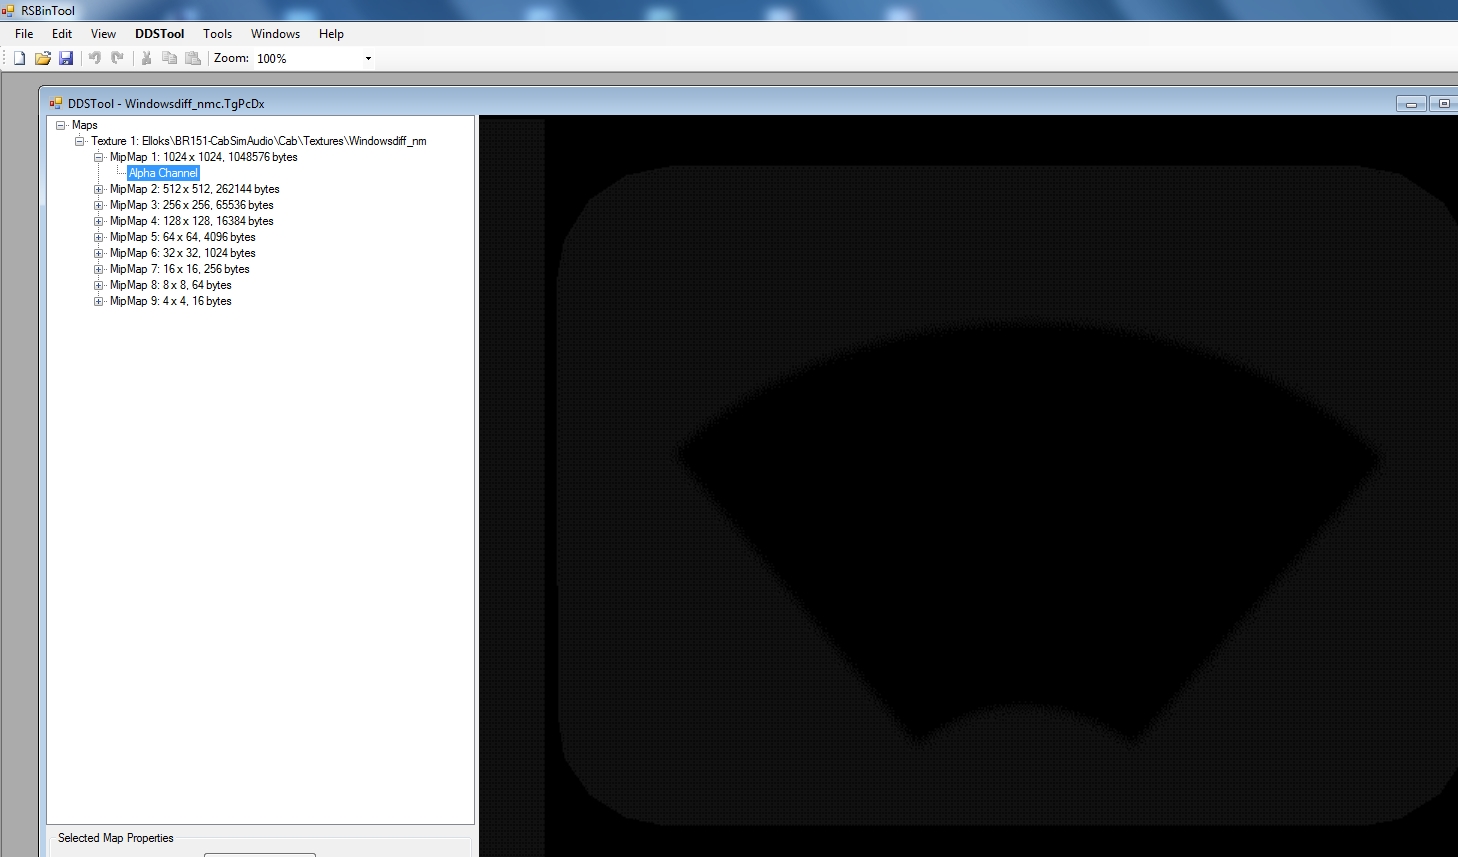Click the Undo arrow toolbar icon

(x=95, y=58)
